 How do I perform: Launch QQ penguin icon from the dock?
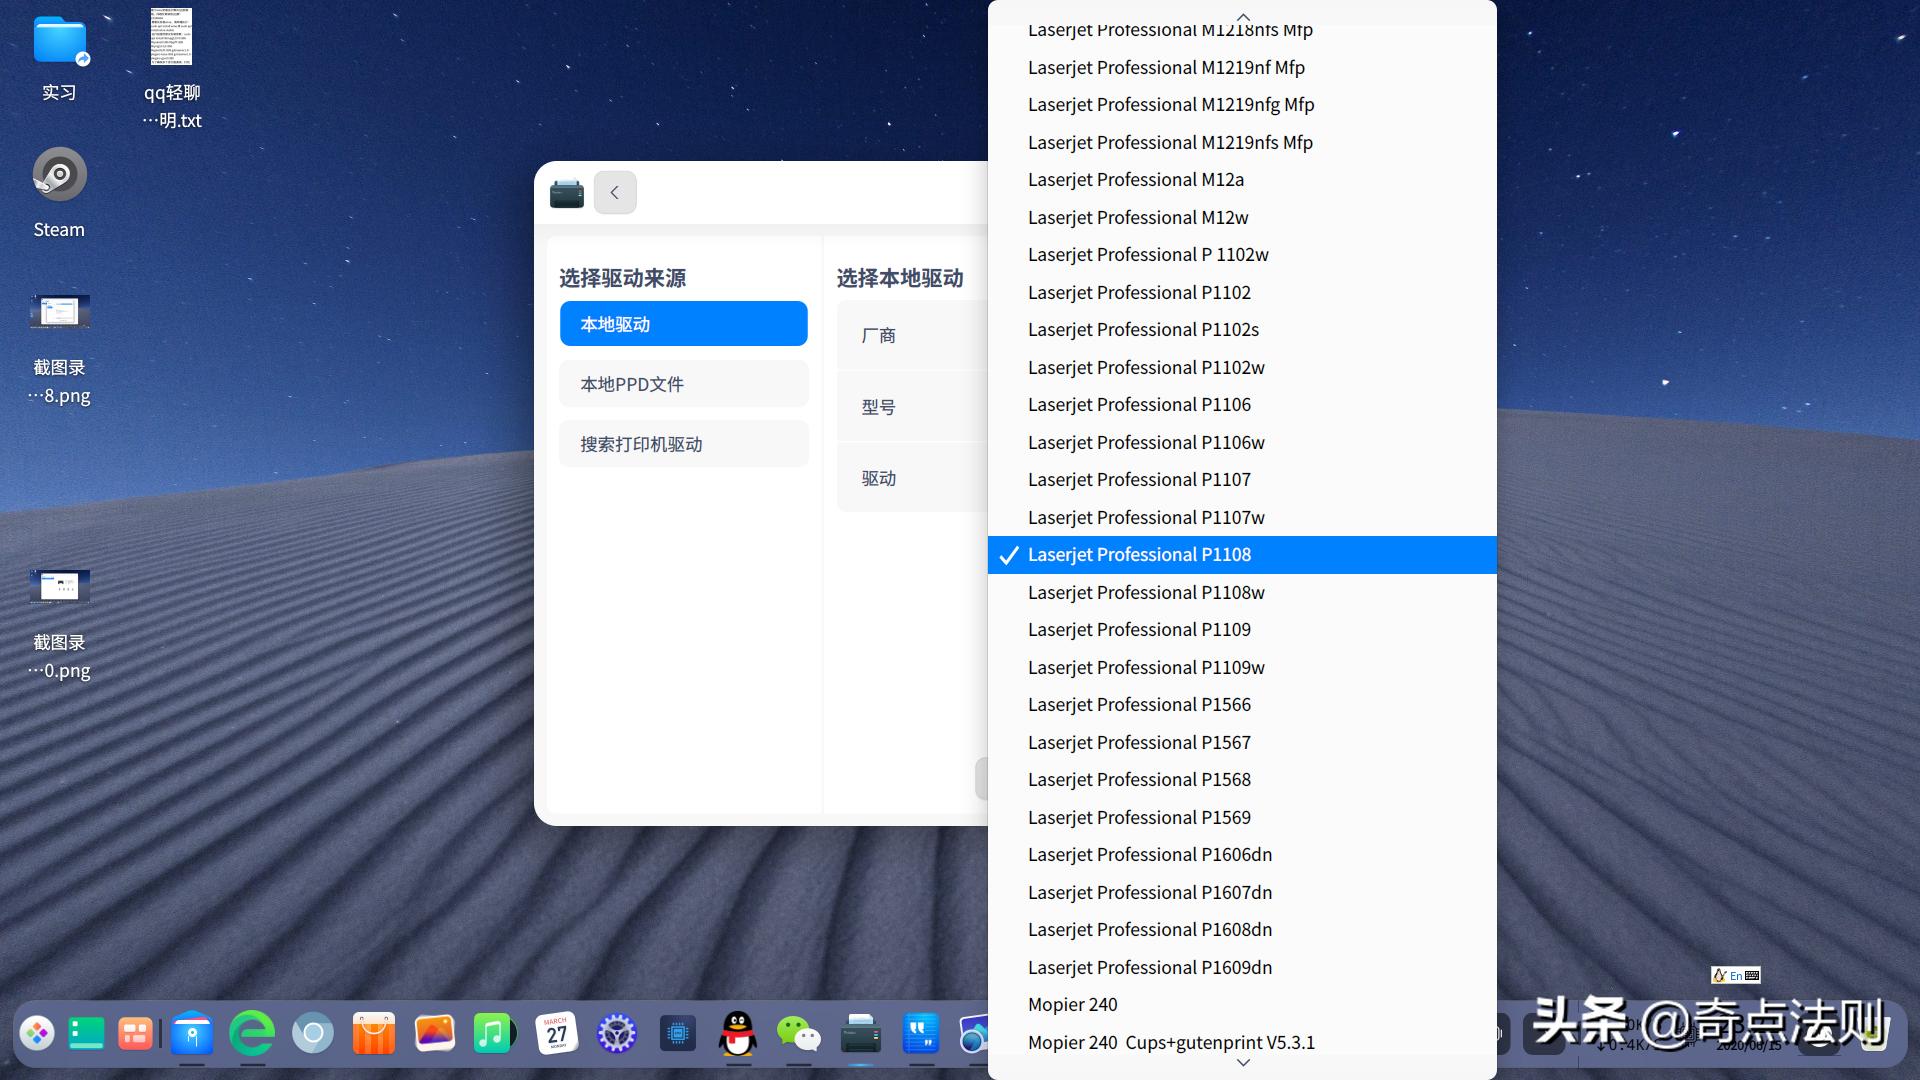738,1034
